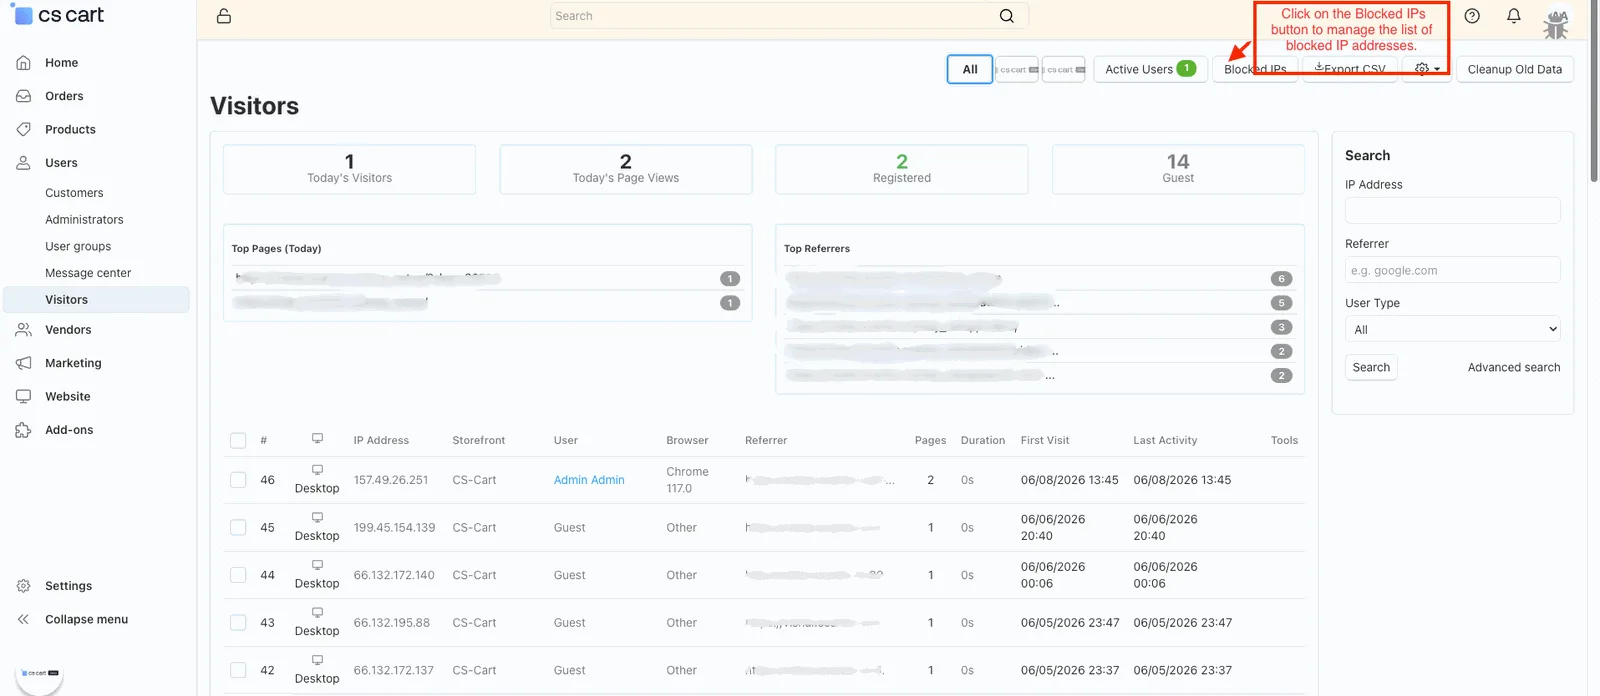Screen dimensions: 1600x696
Task: Click the Marketing megaphone icon
Action: click(x=23, y=363)
